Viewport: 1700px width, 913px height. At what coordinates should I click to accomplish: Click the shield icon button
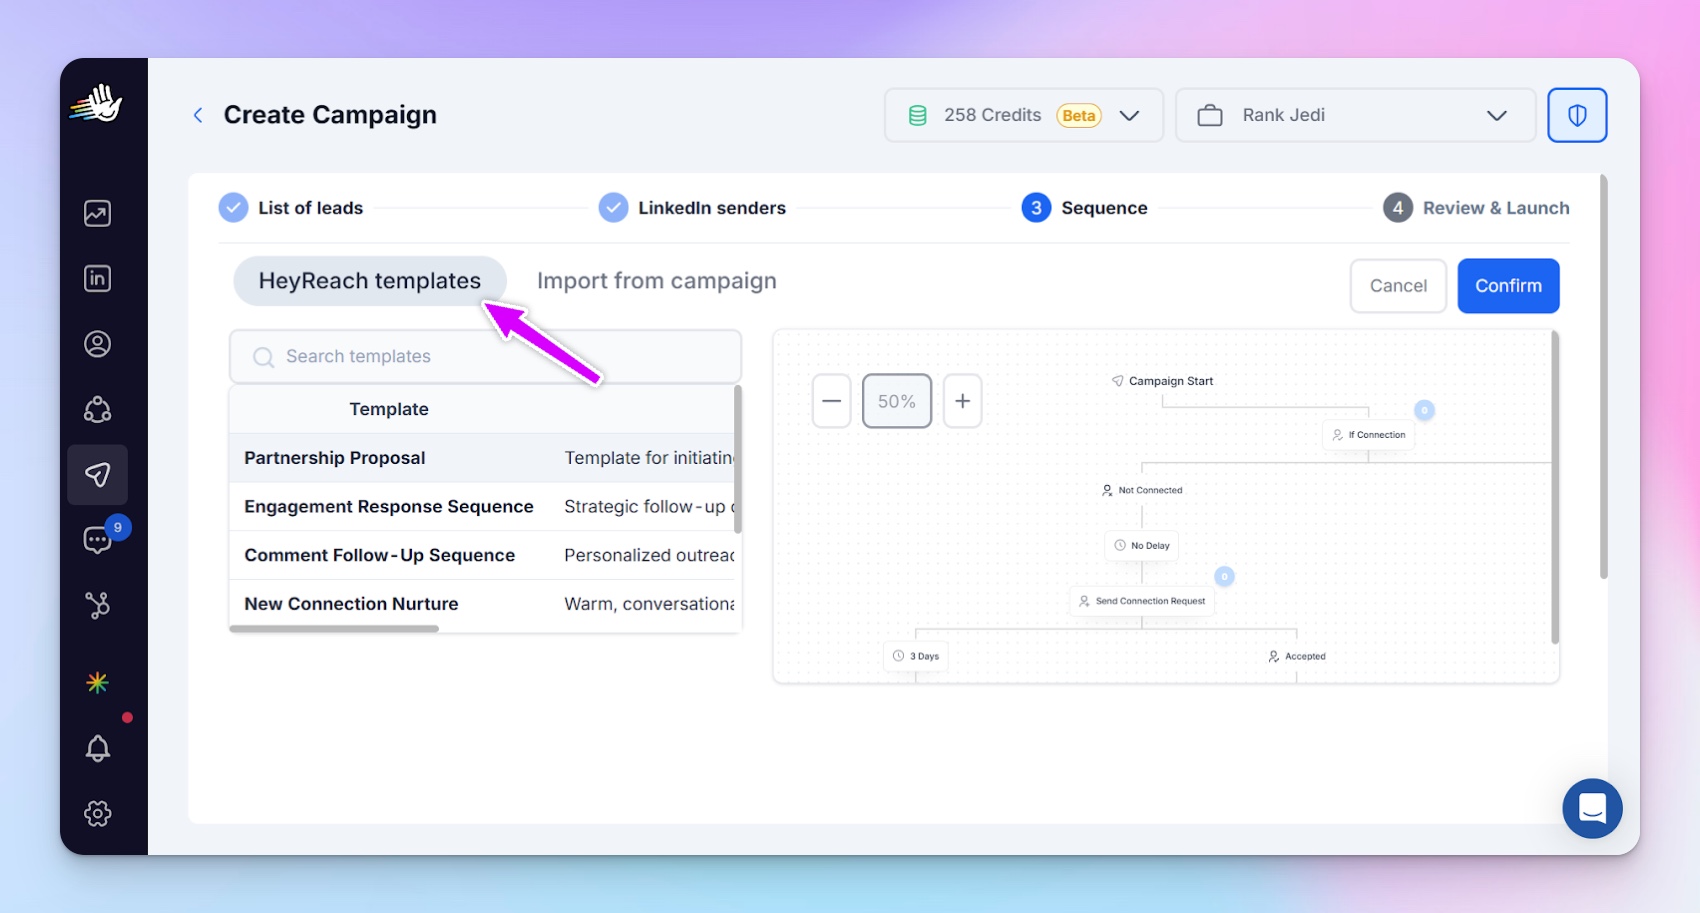(1577, 115)
